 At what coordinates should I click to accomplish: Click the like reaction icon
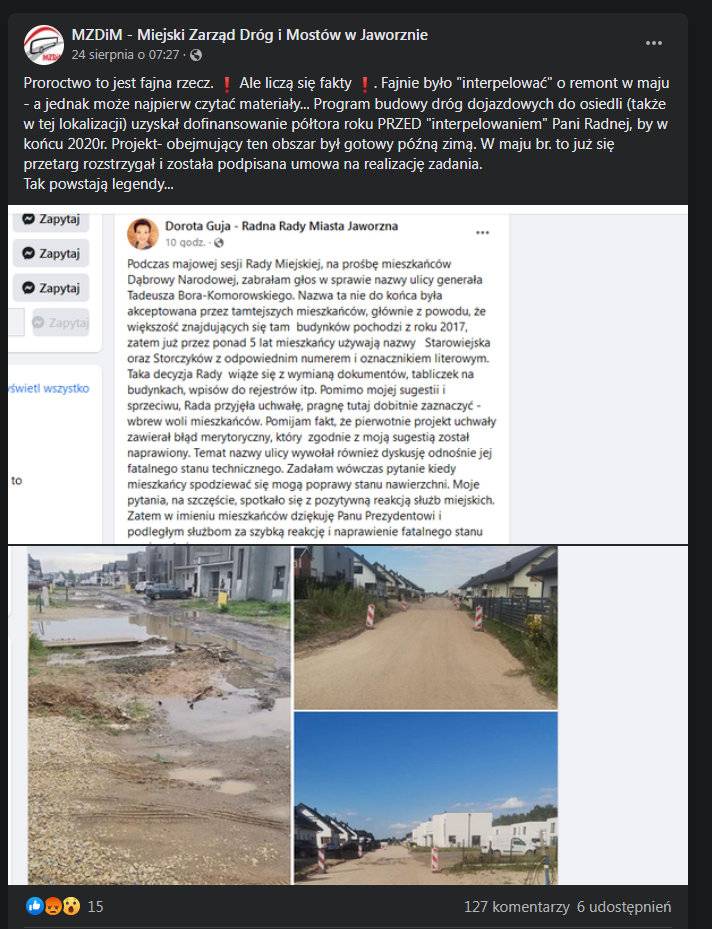34,905
